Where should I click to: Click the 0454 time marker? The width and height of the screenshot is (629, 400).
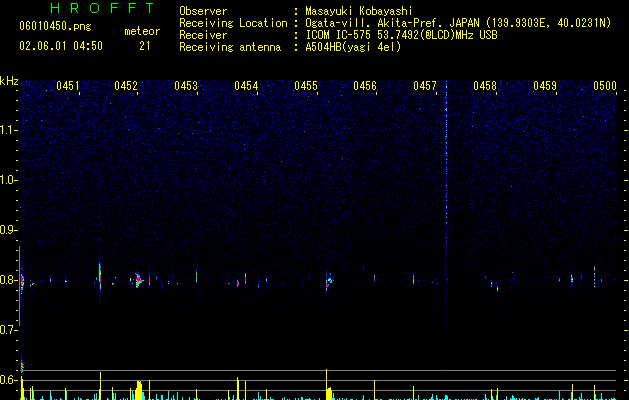246,86
